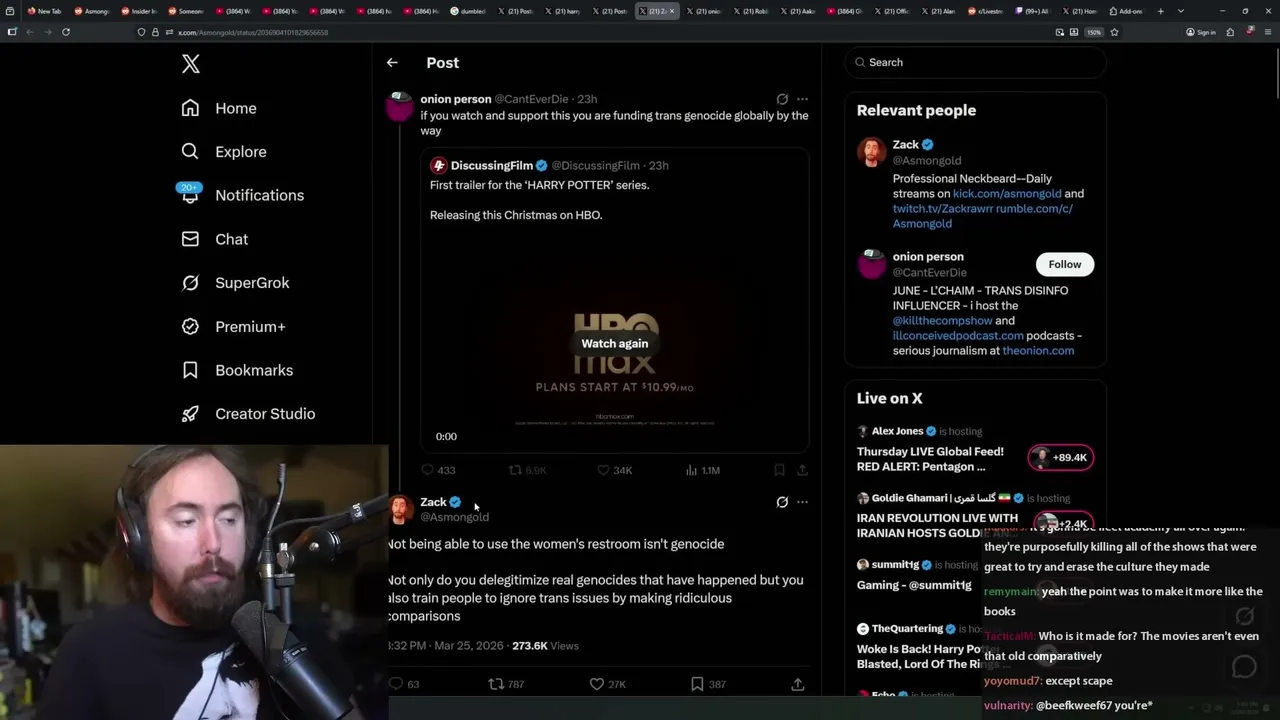Click the X Search field

975,62
